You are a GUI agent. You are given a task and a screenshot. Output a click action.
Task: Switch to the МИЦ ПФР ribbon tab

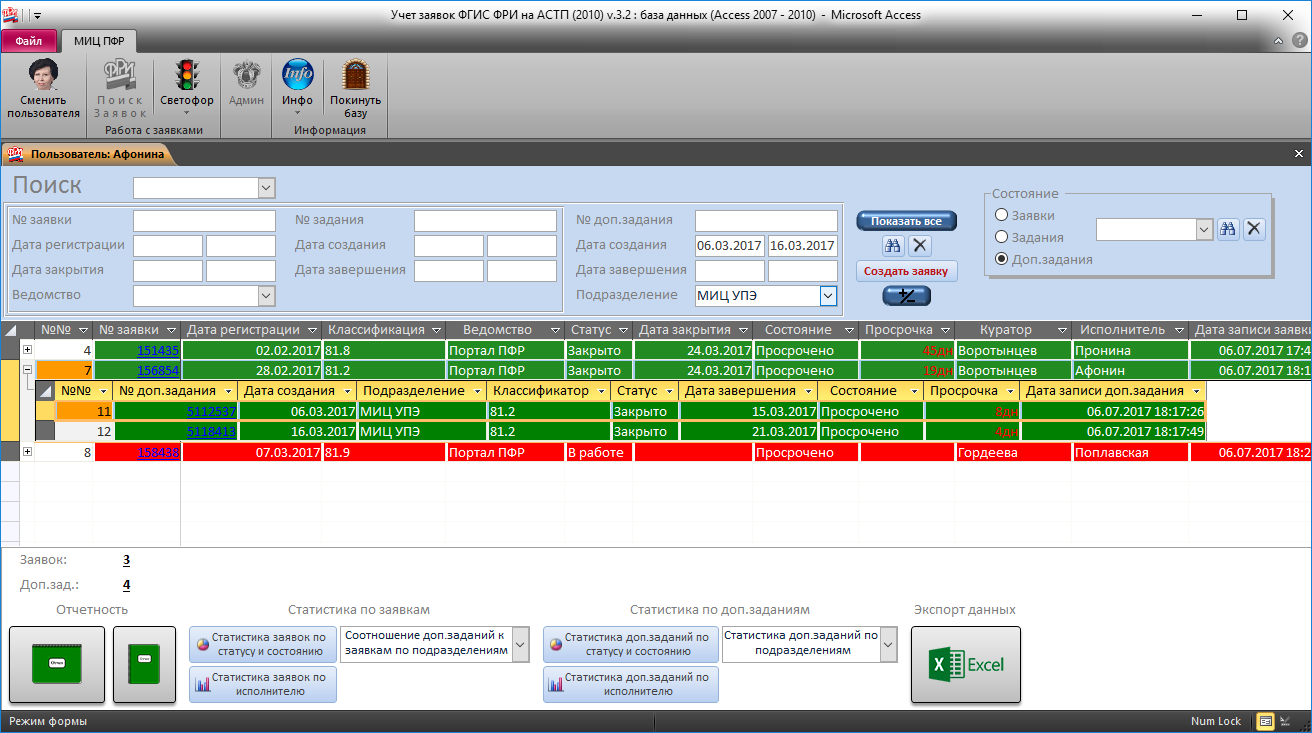click(x=99, y=41)
